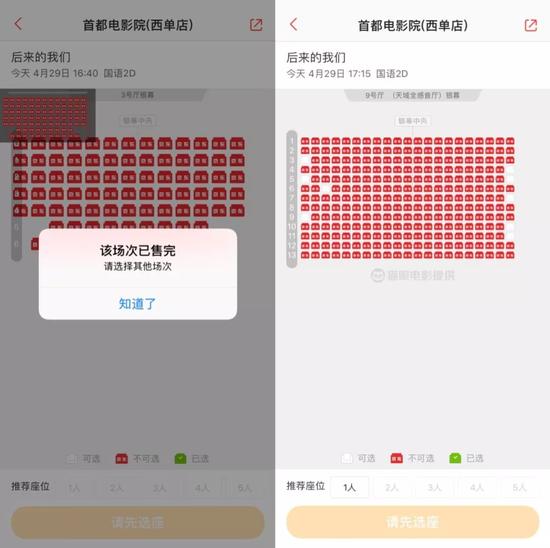The image size is (550, 548).
Task: Tap back arrow on left cinema screen
Action: (18, 24)
